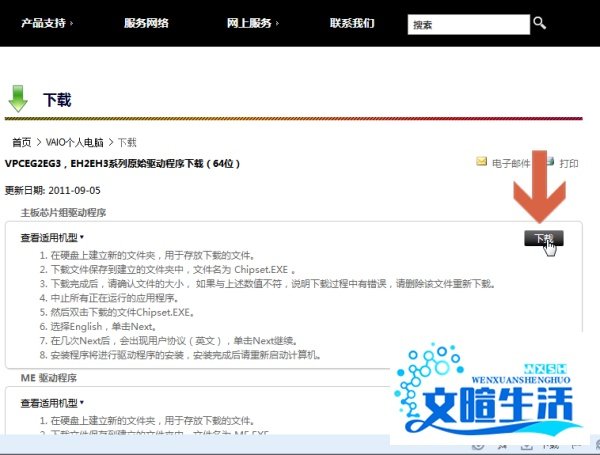The width and height of the screenshot is (600, 455).
Task: Click the VPCEG2EG3 driver download title
Action: 122,164
